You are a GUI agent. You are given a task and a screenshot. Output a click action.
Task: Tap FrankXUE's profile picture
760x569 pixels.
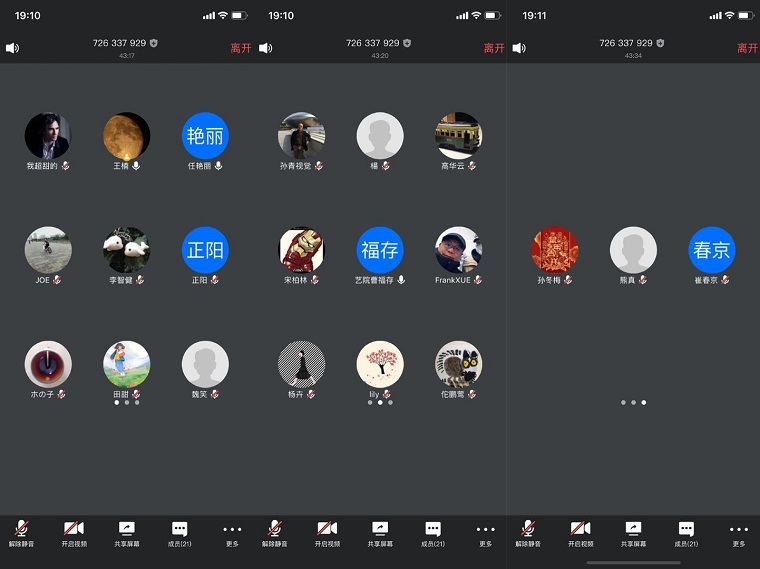(x=459, y=251)
